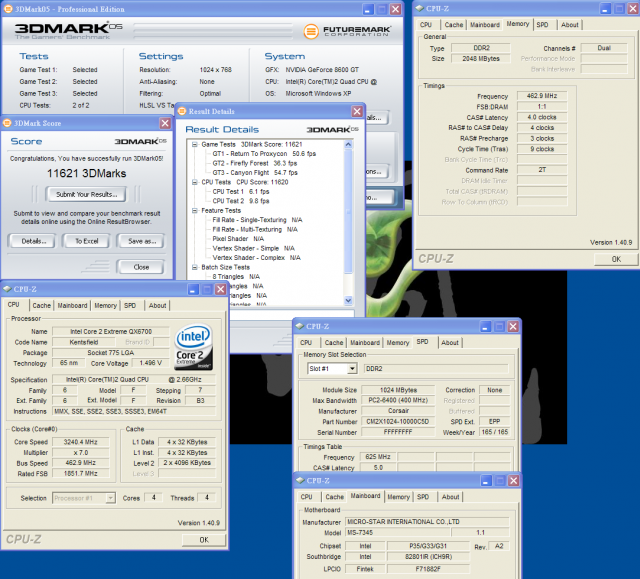Viewport: 640px width, 579px height.
Task: Click Command Rate 2T value
Action: (542, 170)
